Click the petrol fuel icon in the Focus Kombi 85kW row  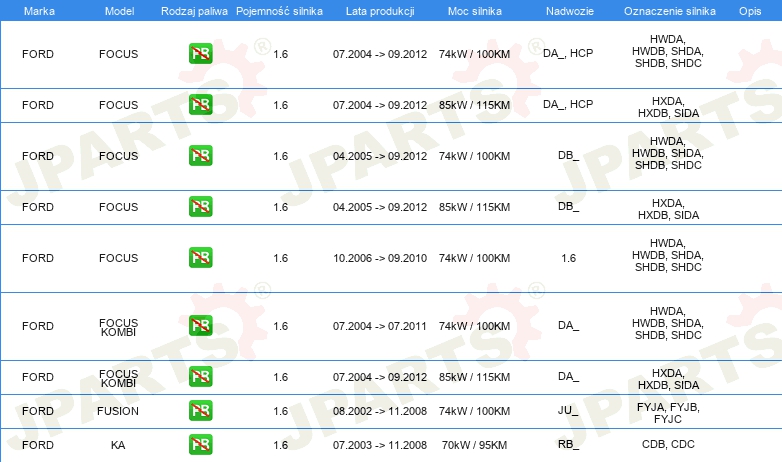coord(200,376)
